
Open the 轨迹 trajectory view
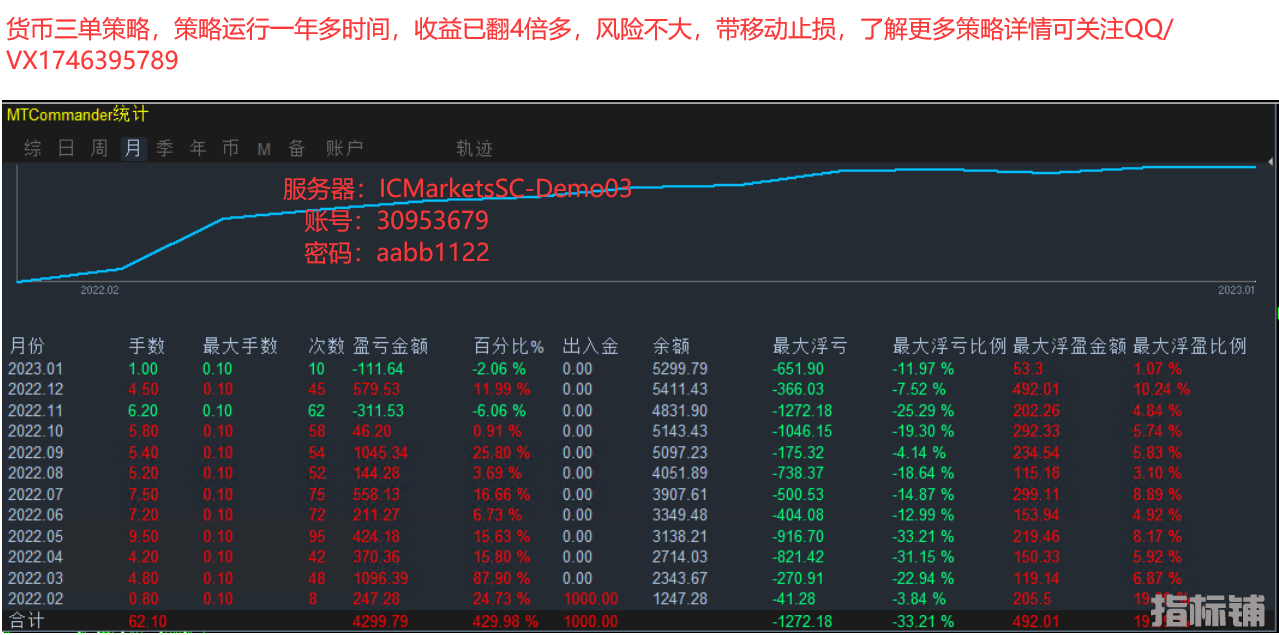pos(474,149)
